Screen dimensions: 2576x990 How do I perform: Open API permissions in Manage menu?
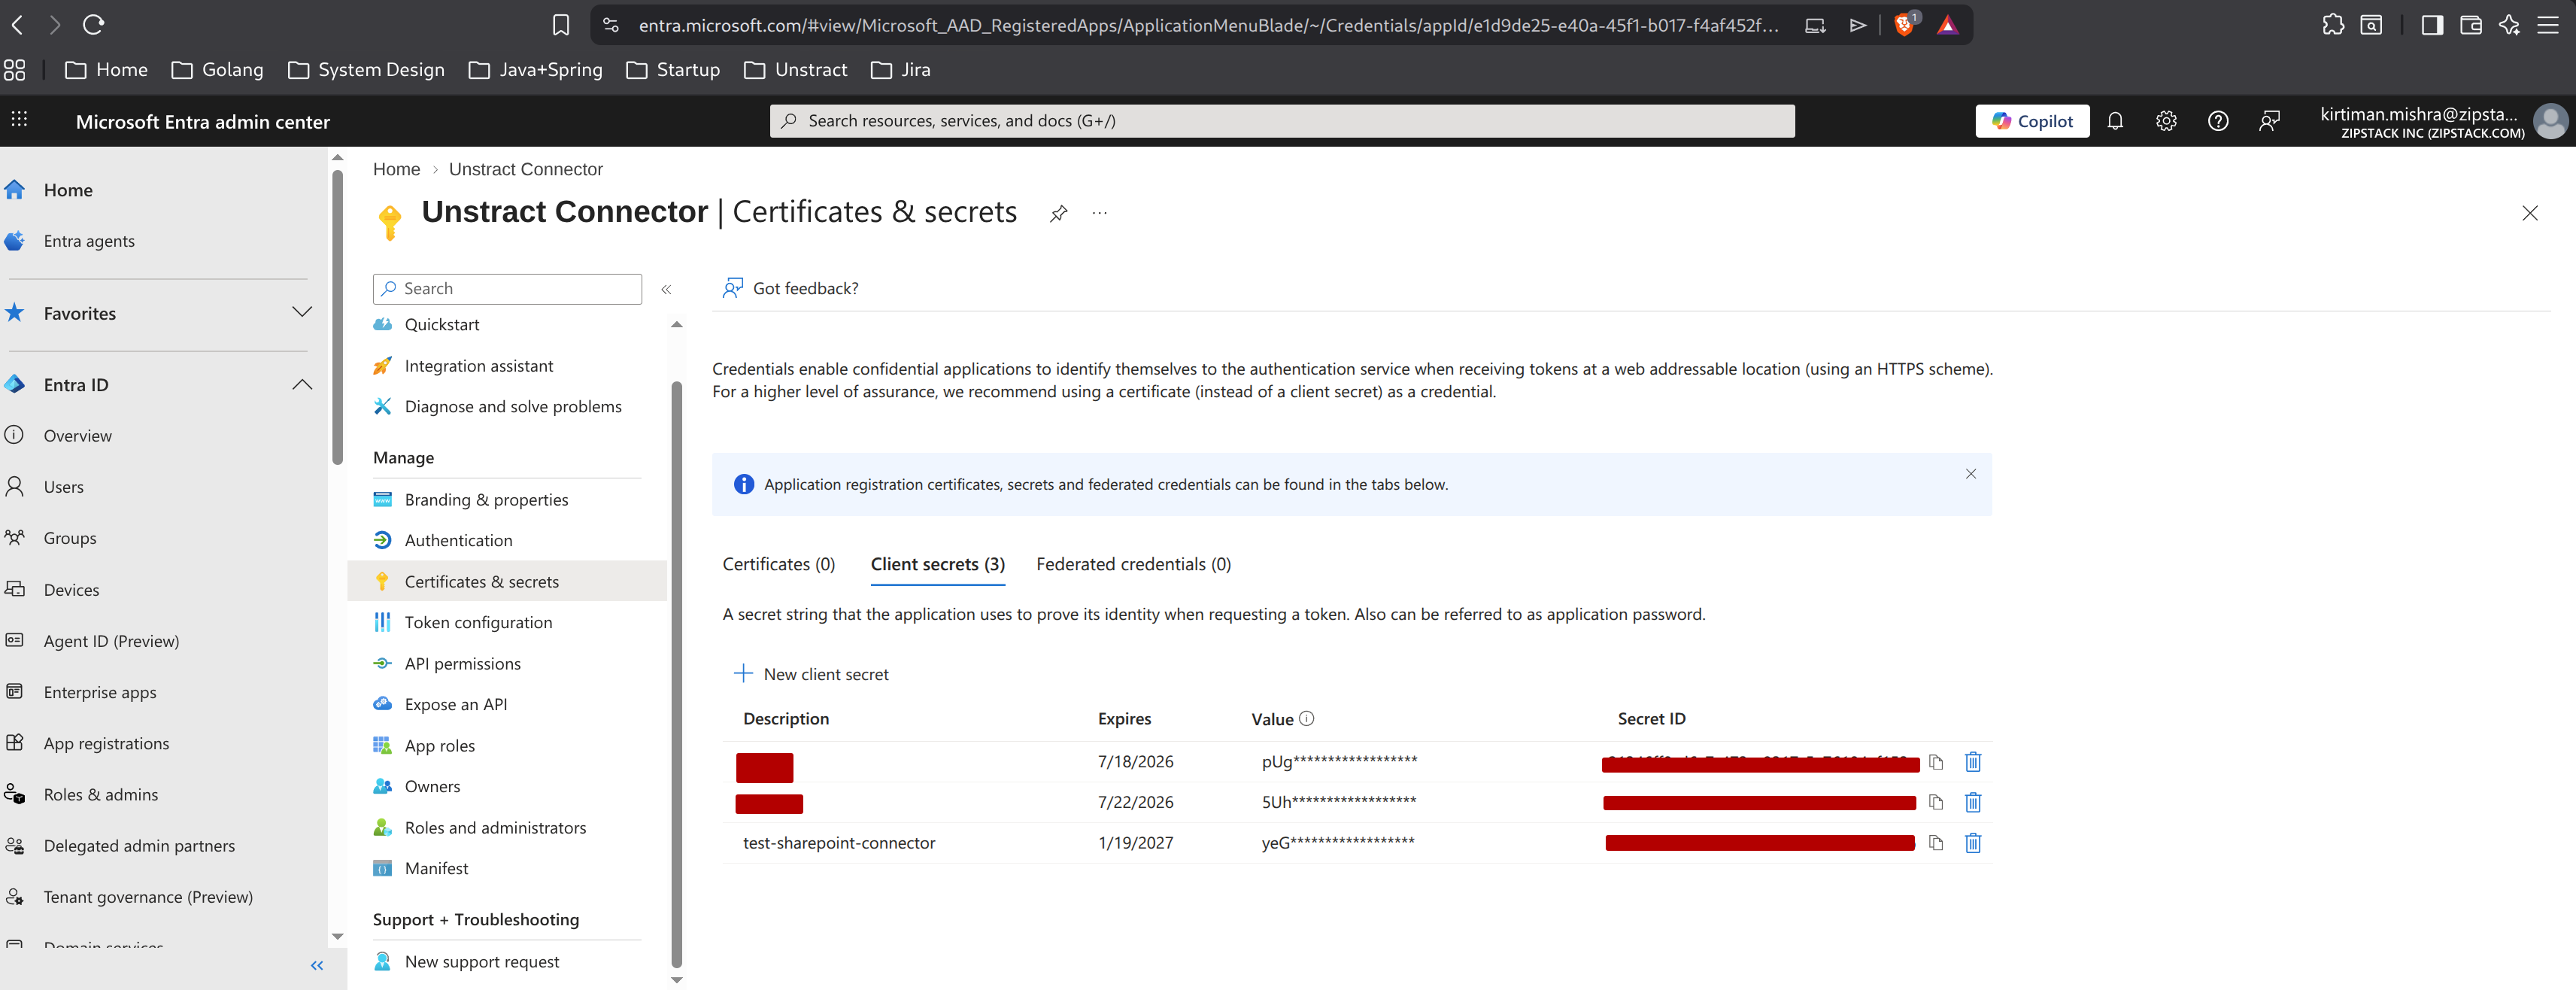tap(462, 663)
